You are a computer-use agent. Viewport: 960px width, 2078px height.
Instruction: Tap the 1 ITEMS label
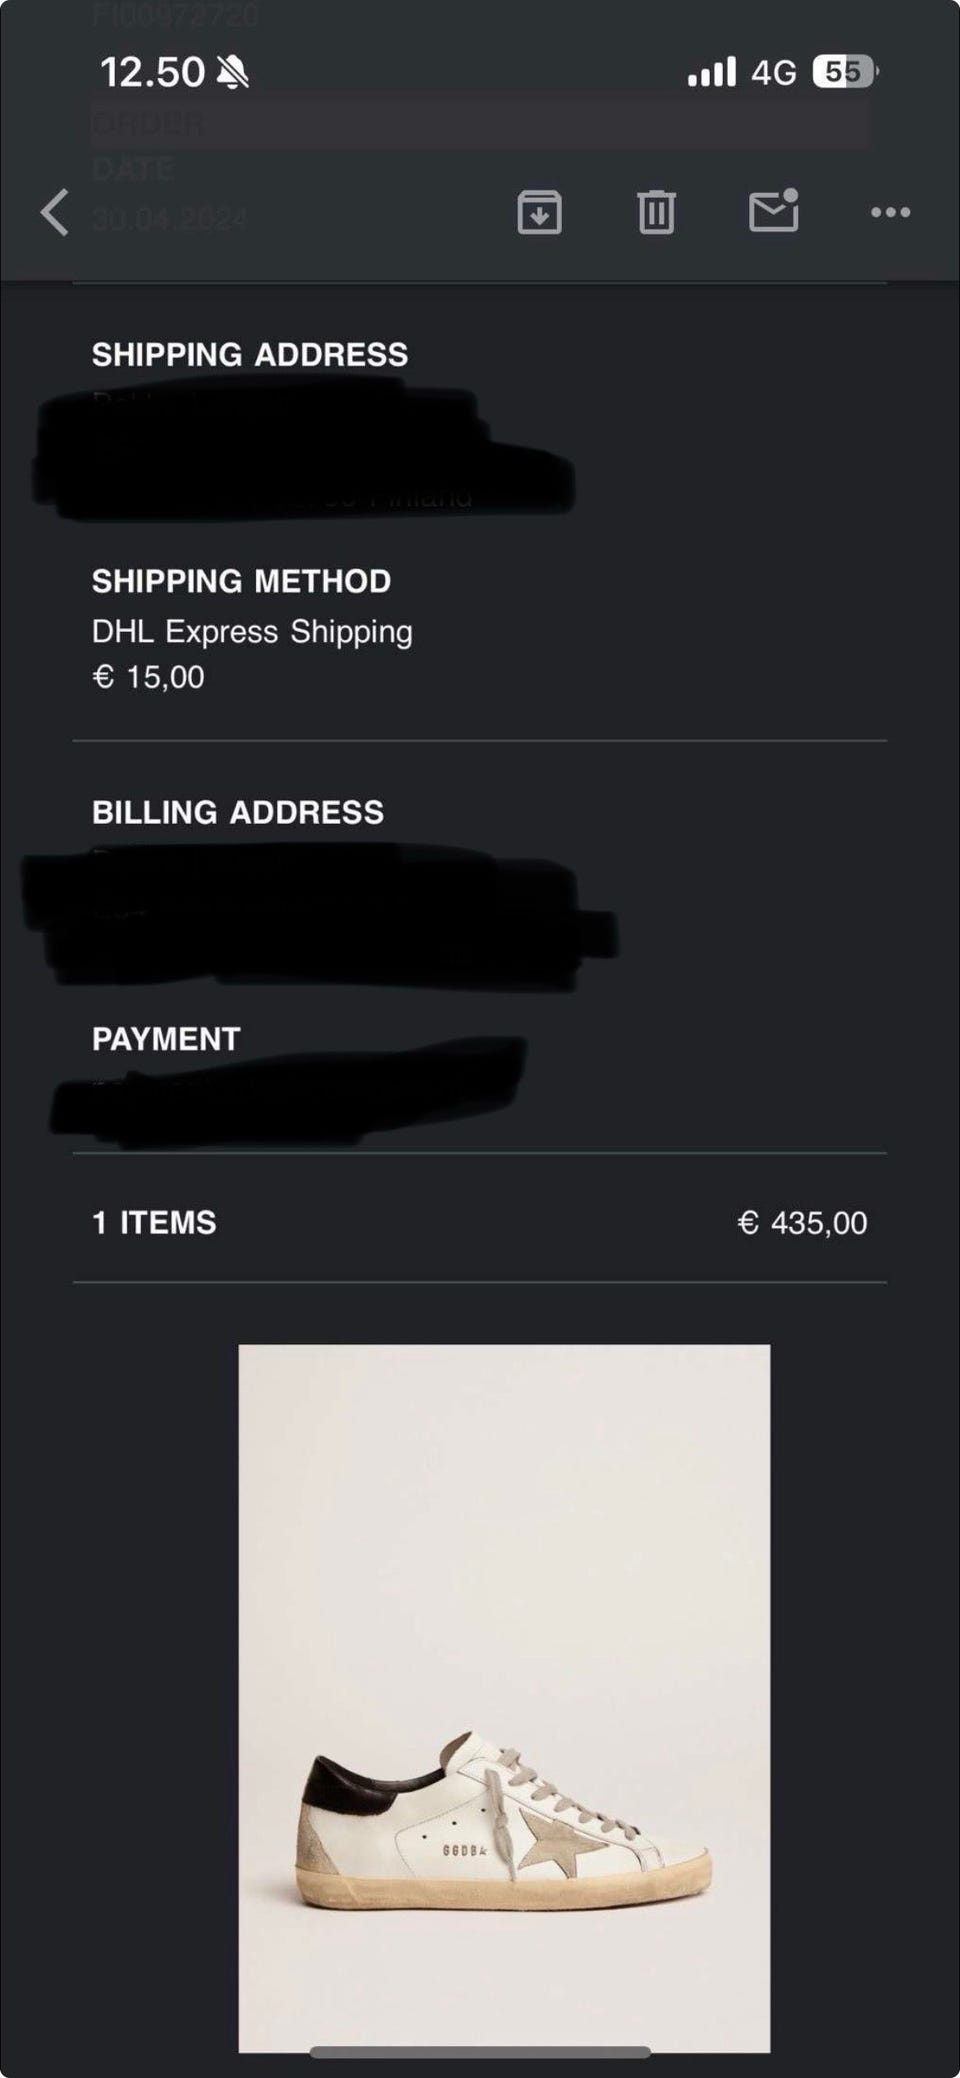point(154,1222)
